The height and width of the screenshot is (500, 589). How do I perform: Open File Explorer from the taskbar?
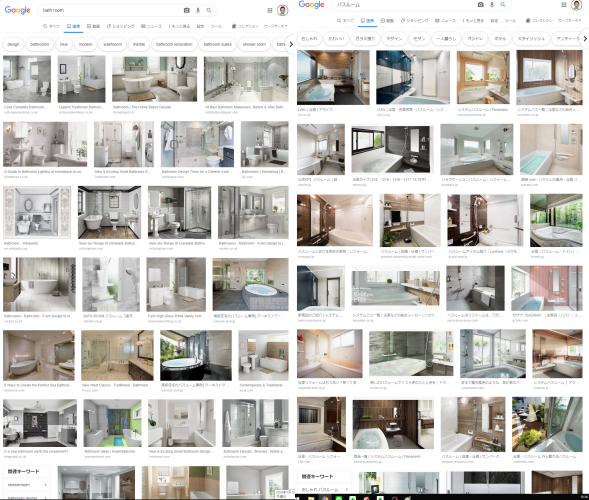pos(311,498)
